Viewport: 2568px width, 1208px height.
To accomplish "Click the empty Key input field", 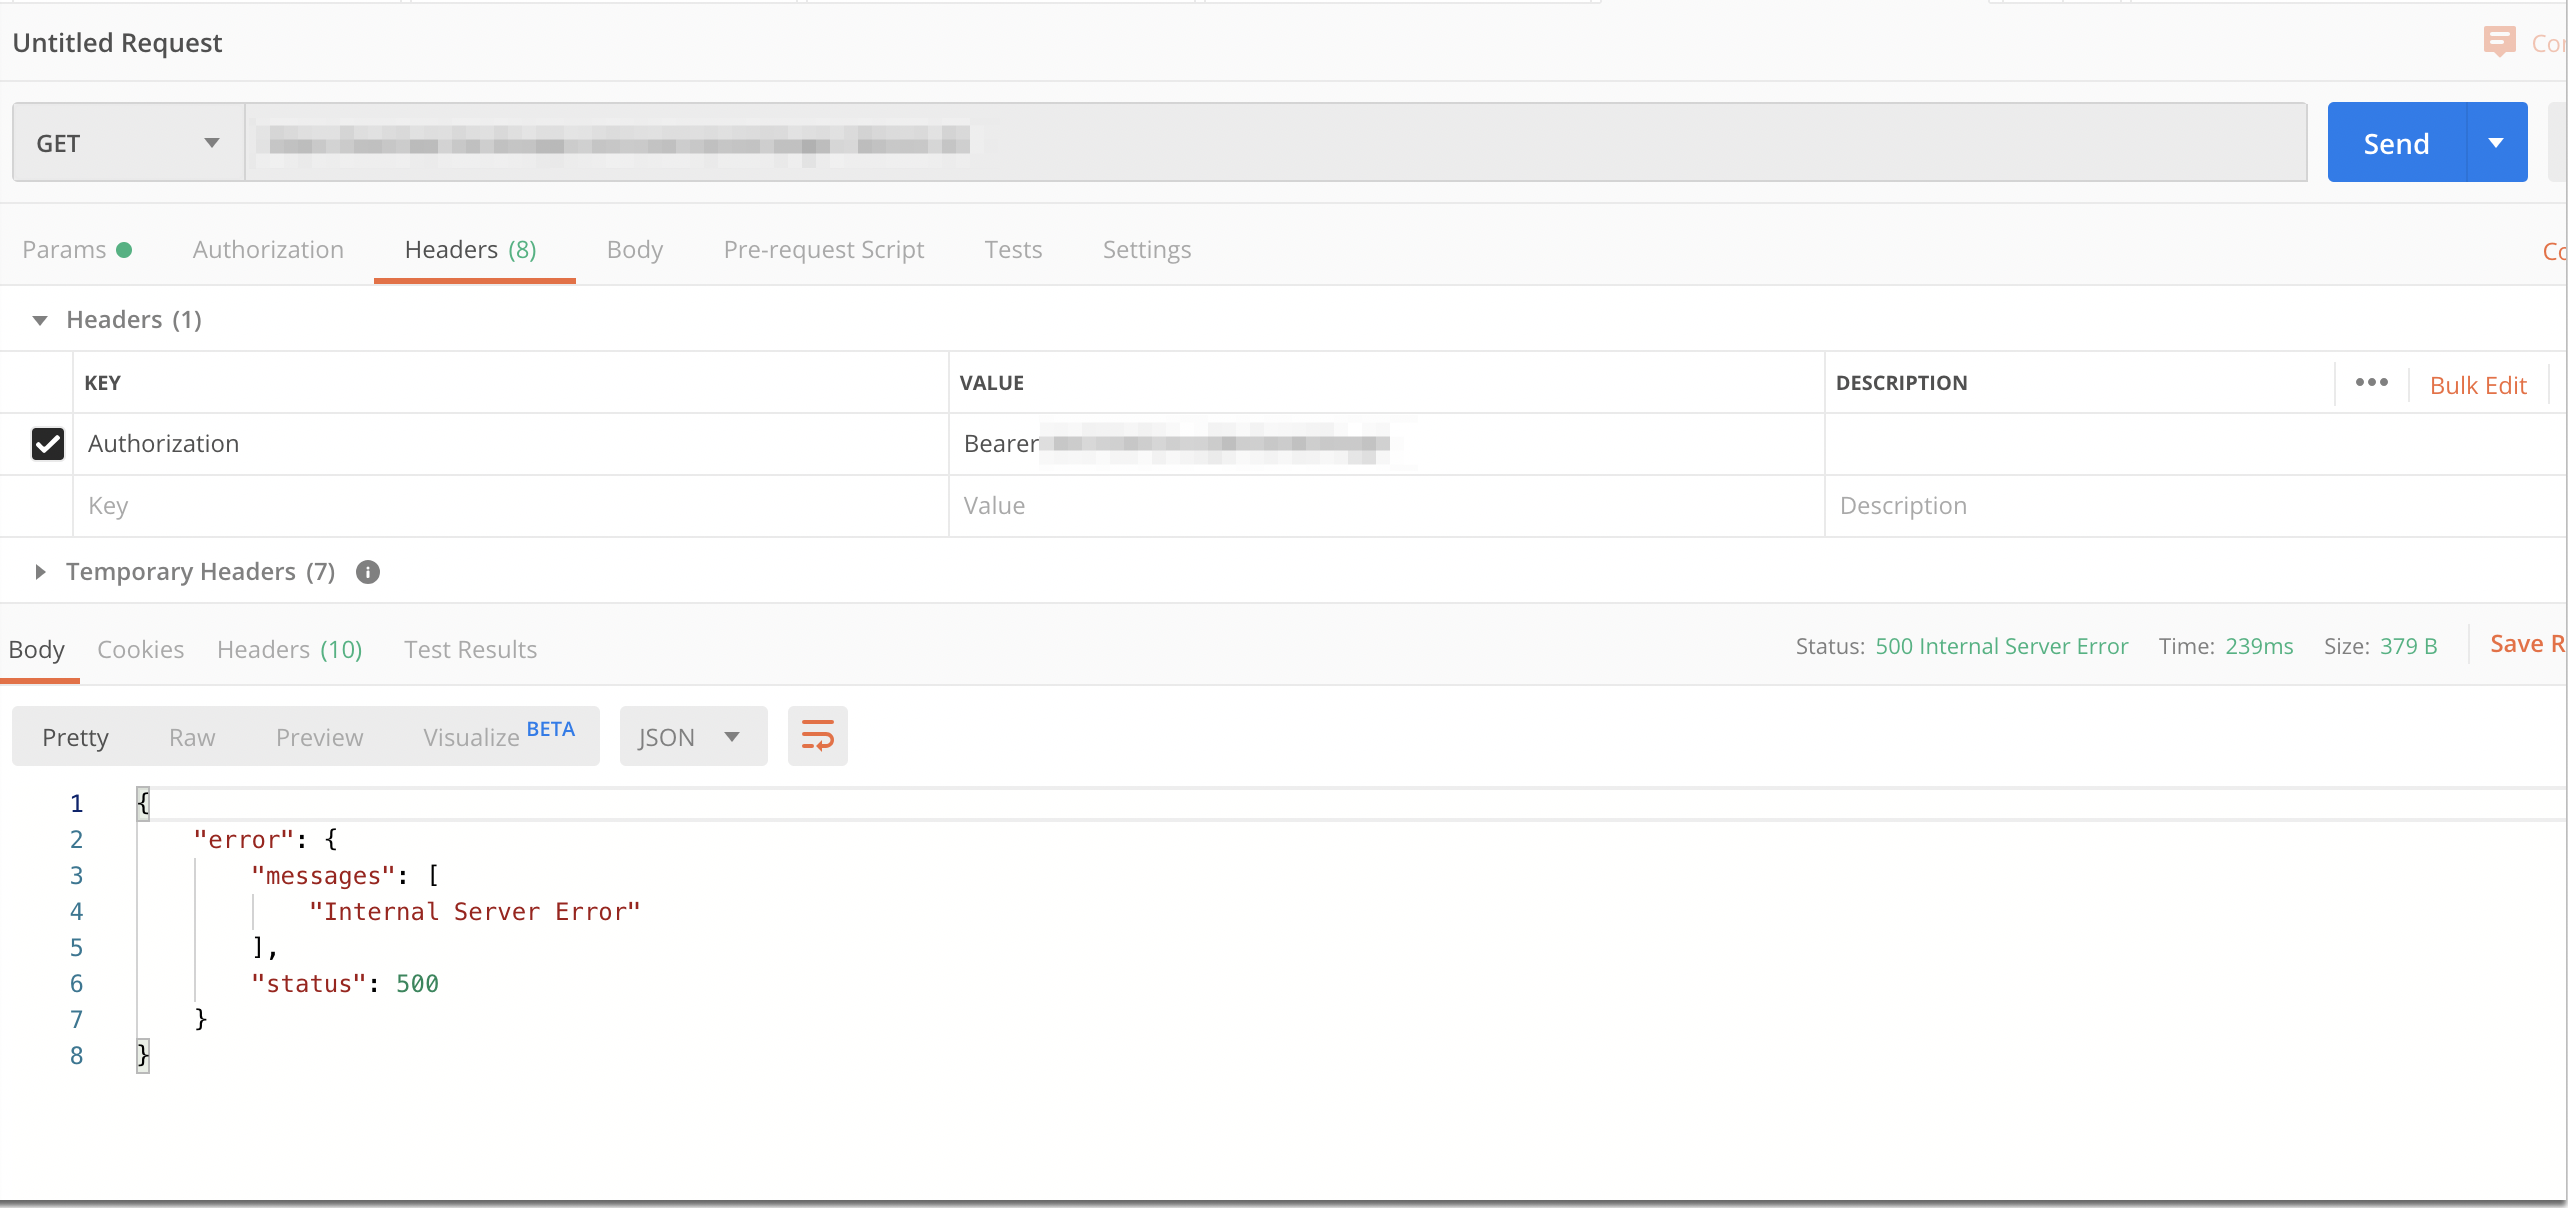I will pyautogui.click(x=510, y=506).
